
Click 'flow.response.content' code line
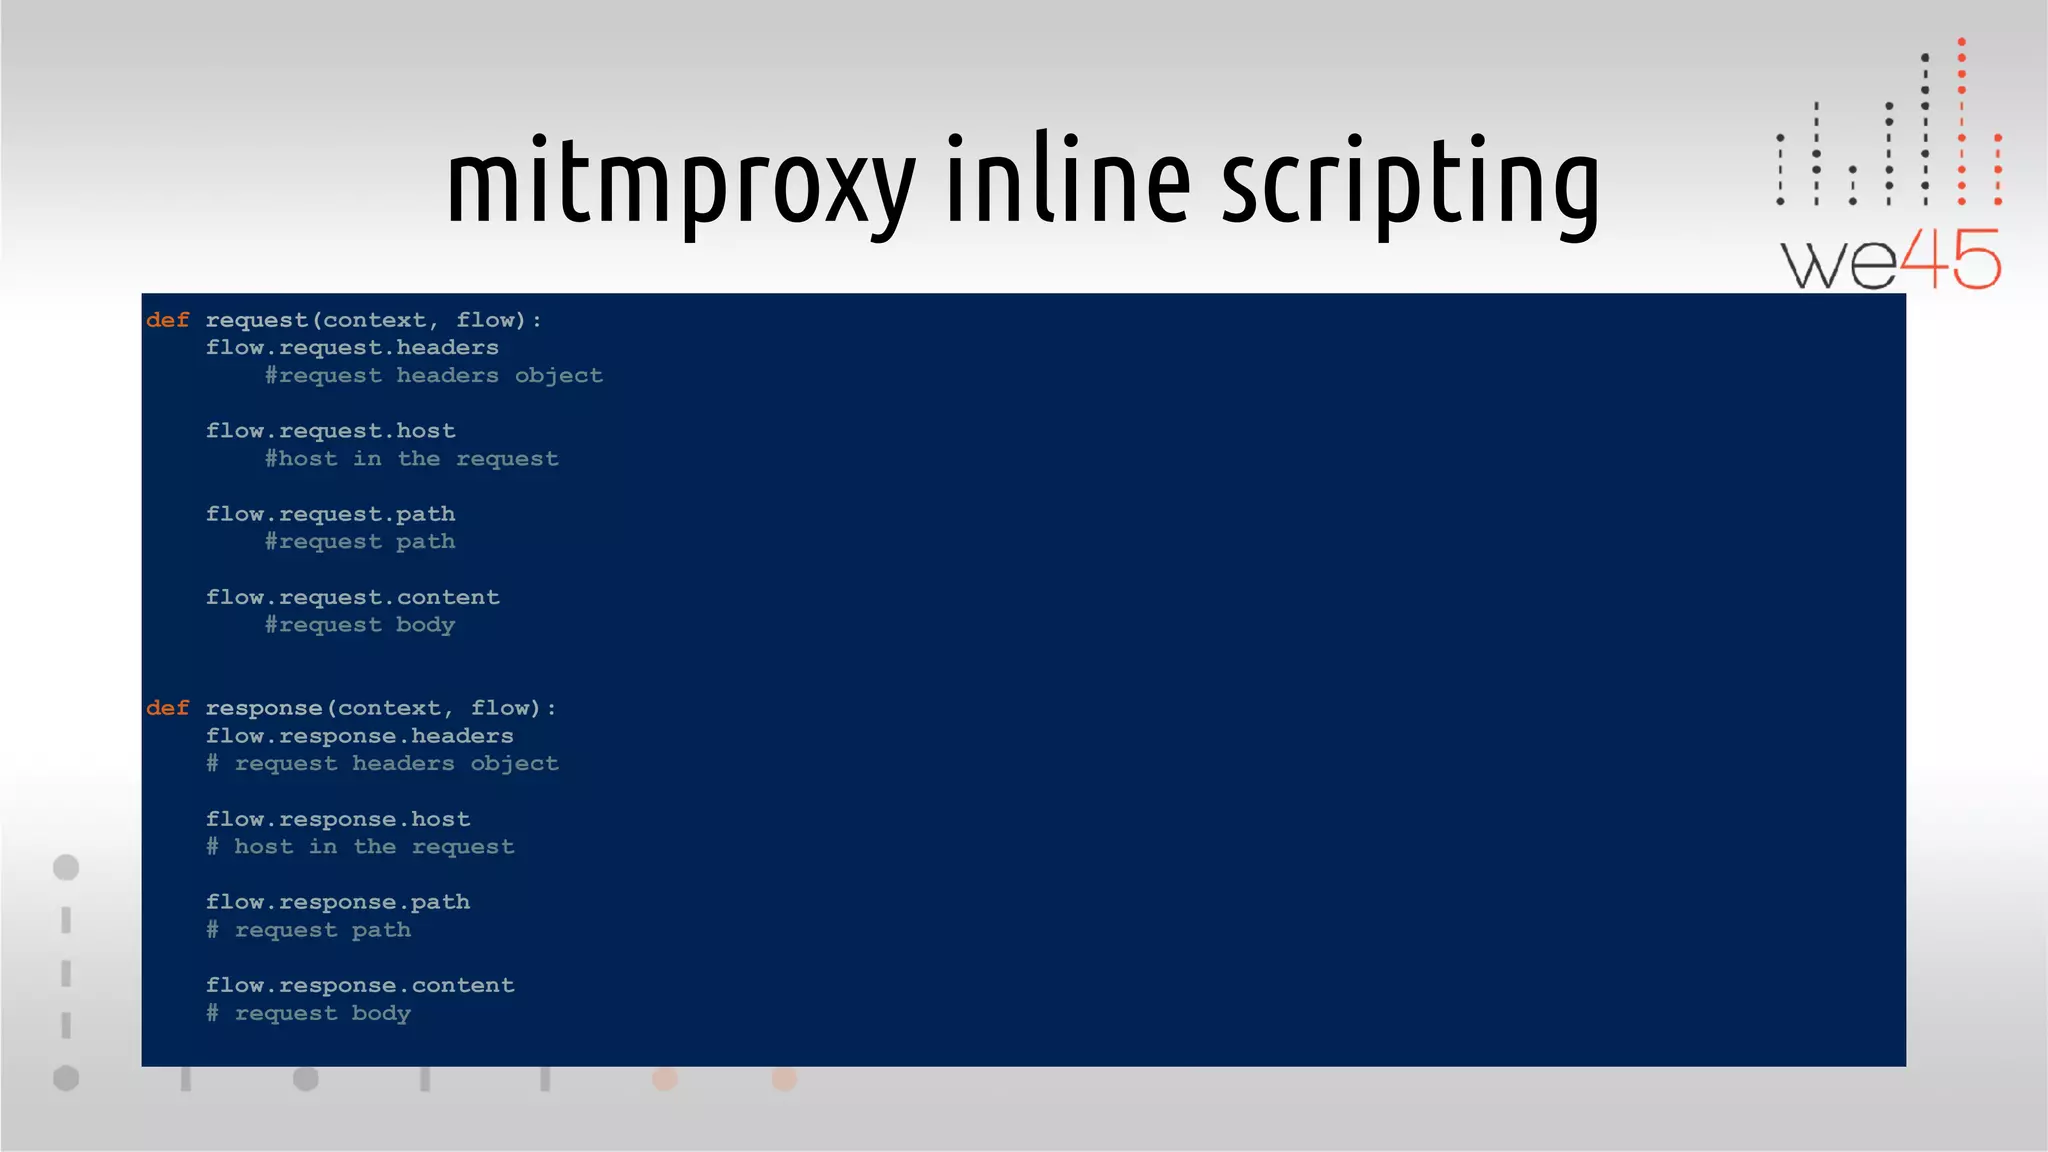coord(360,985)
